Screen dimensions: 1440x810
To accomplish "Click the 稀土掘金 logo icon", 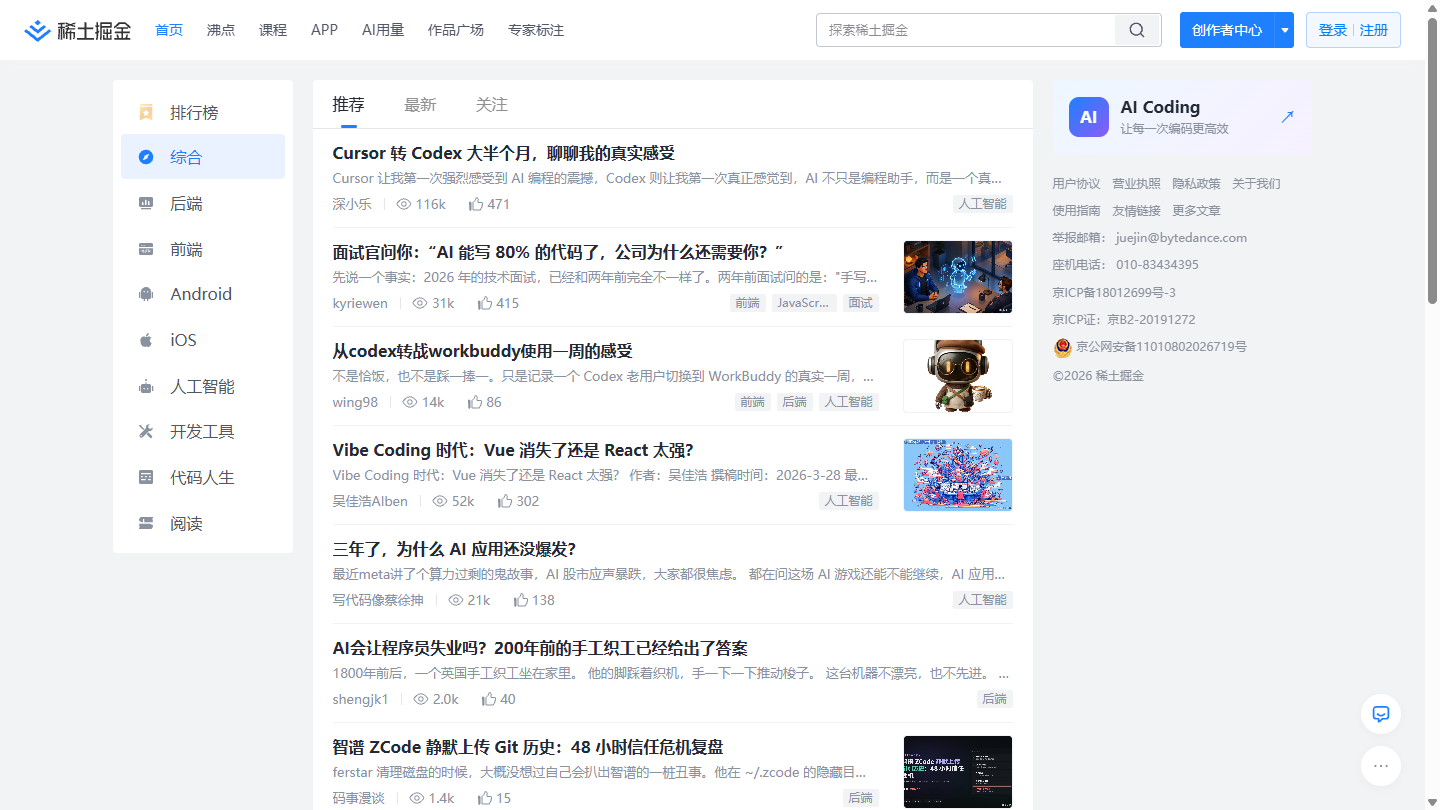I will (37, 30).
